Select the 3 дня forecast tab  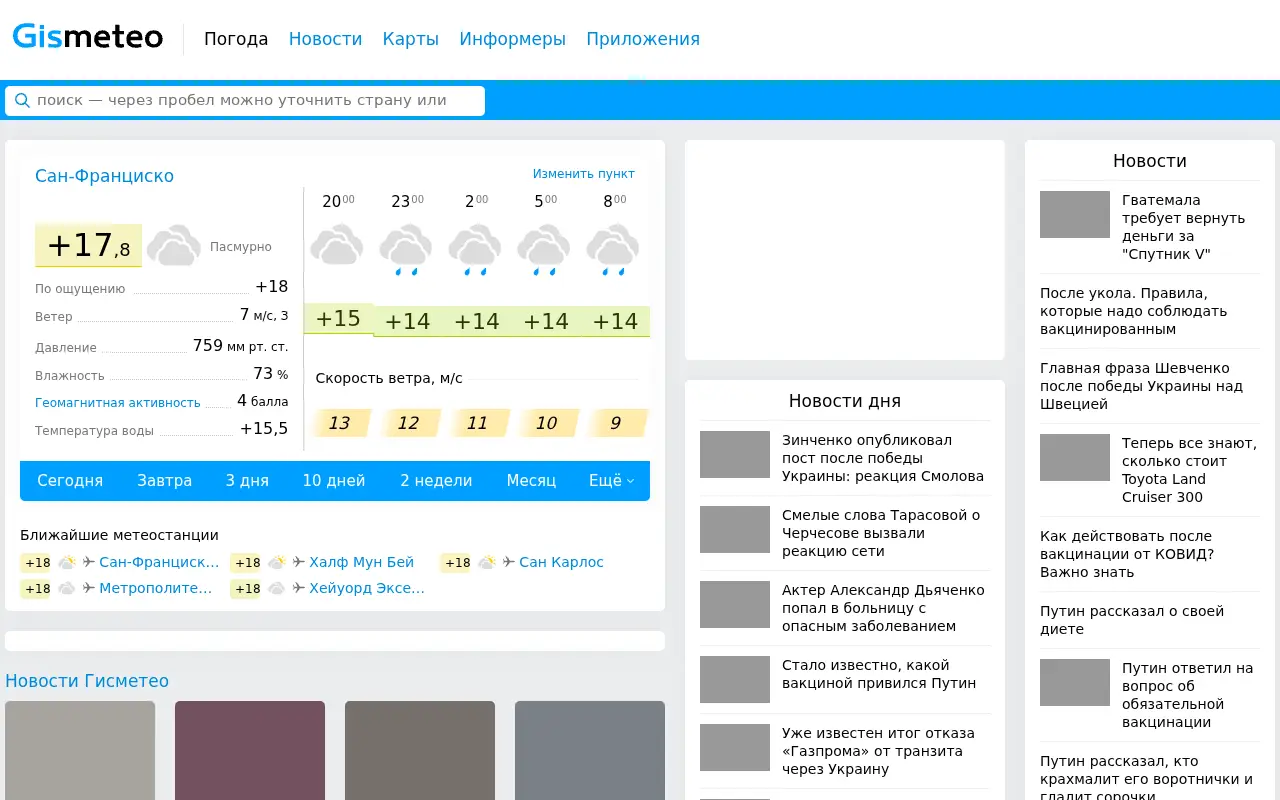click(x=247, y=480)
